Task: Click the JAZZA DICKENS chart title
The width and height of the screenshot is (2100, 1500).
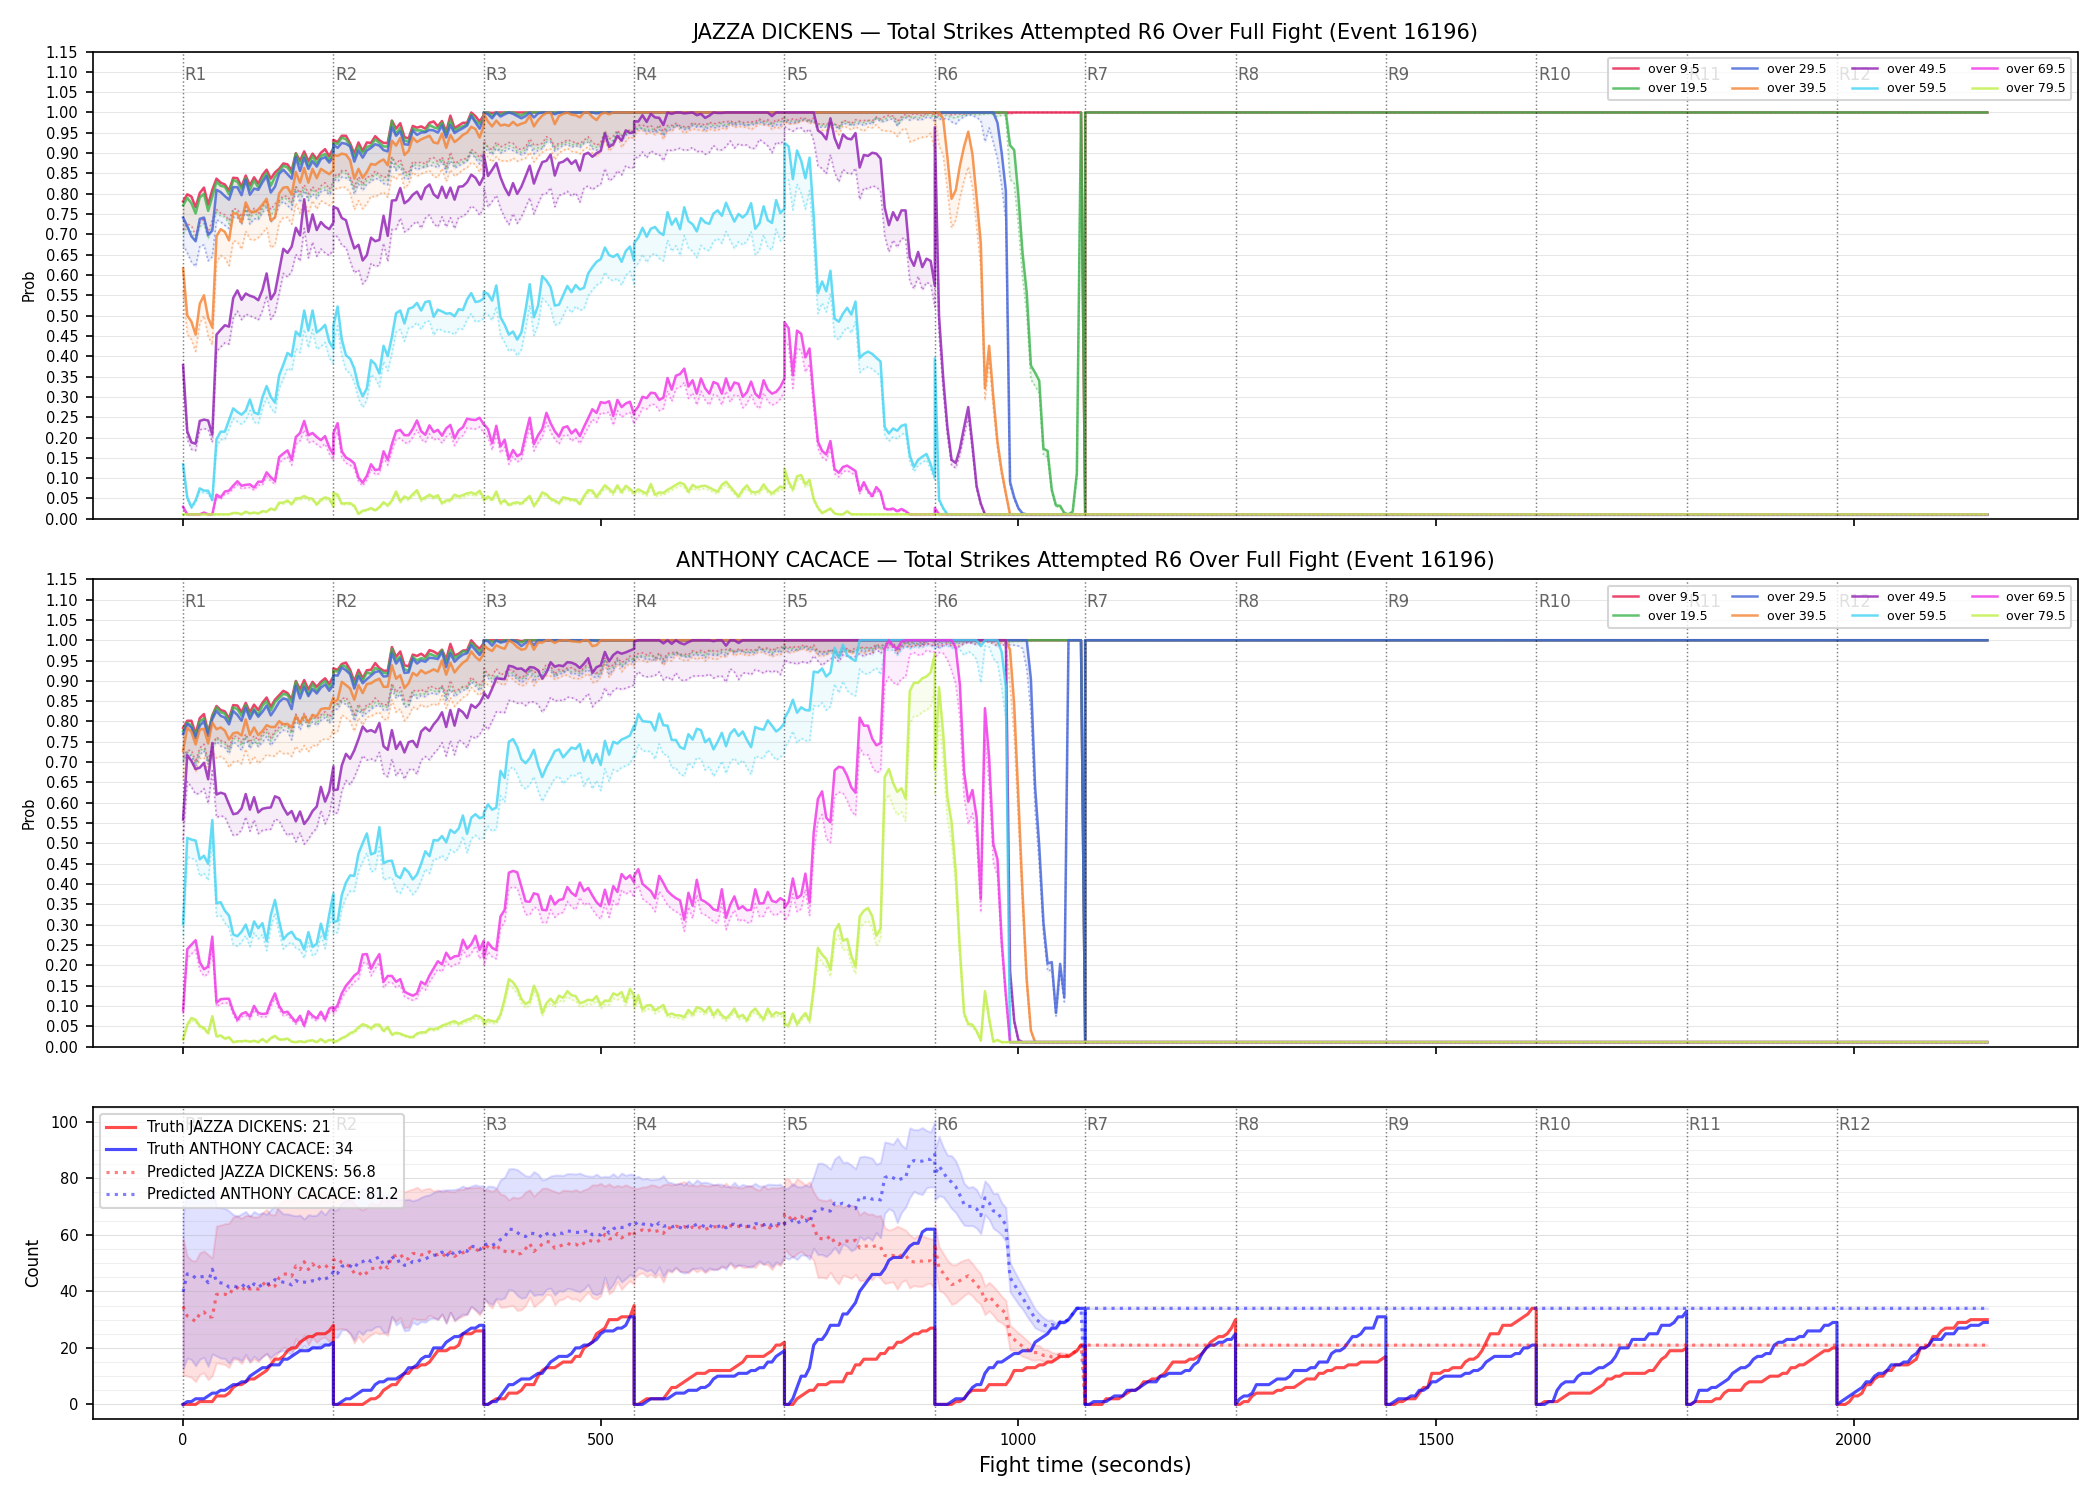Action: click(x=1085, y=32)
